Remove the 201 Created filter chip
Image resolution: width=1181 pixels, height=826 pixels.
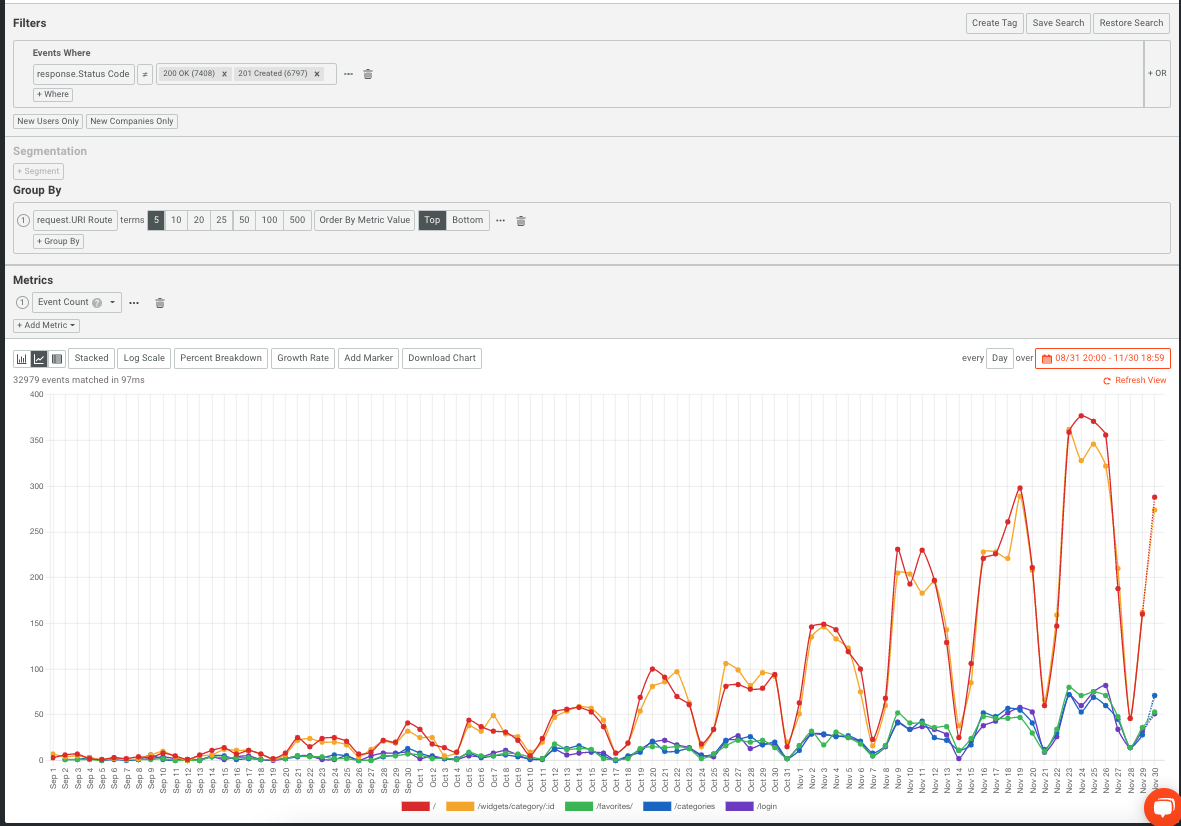tap(317, 73)
